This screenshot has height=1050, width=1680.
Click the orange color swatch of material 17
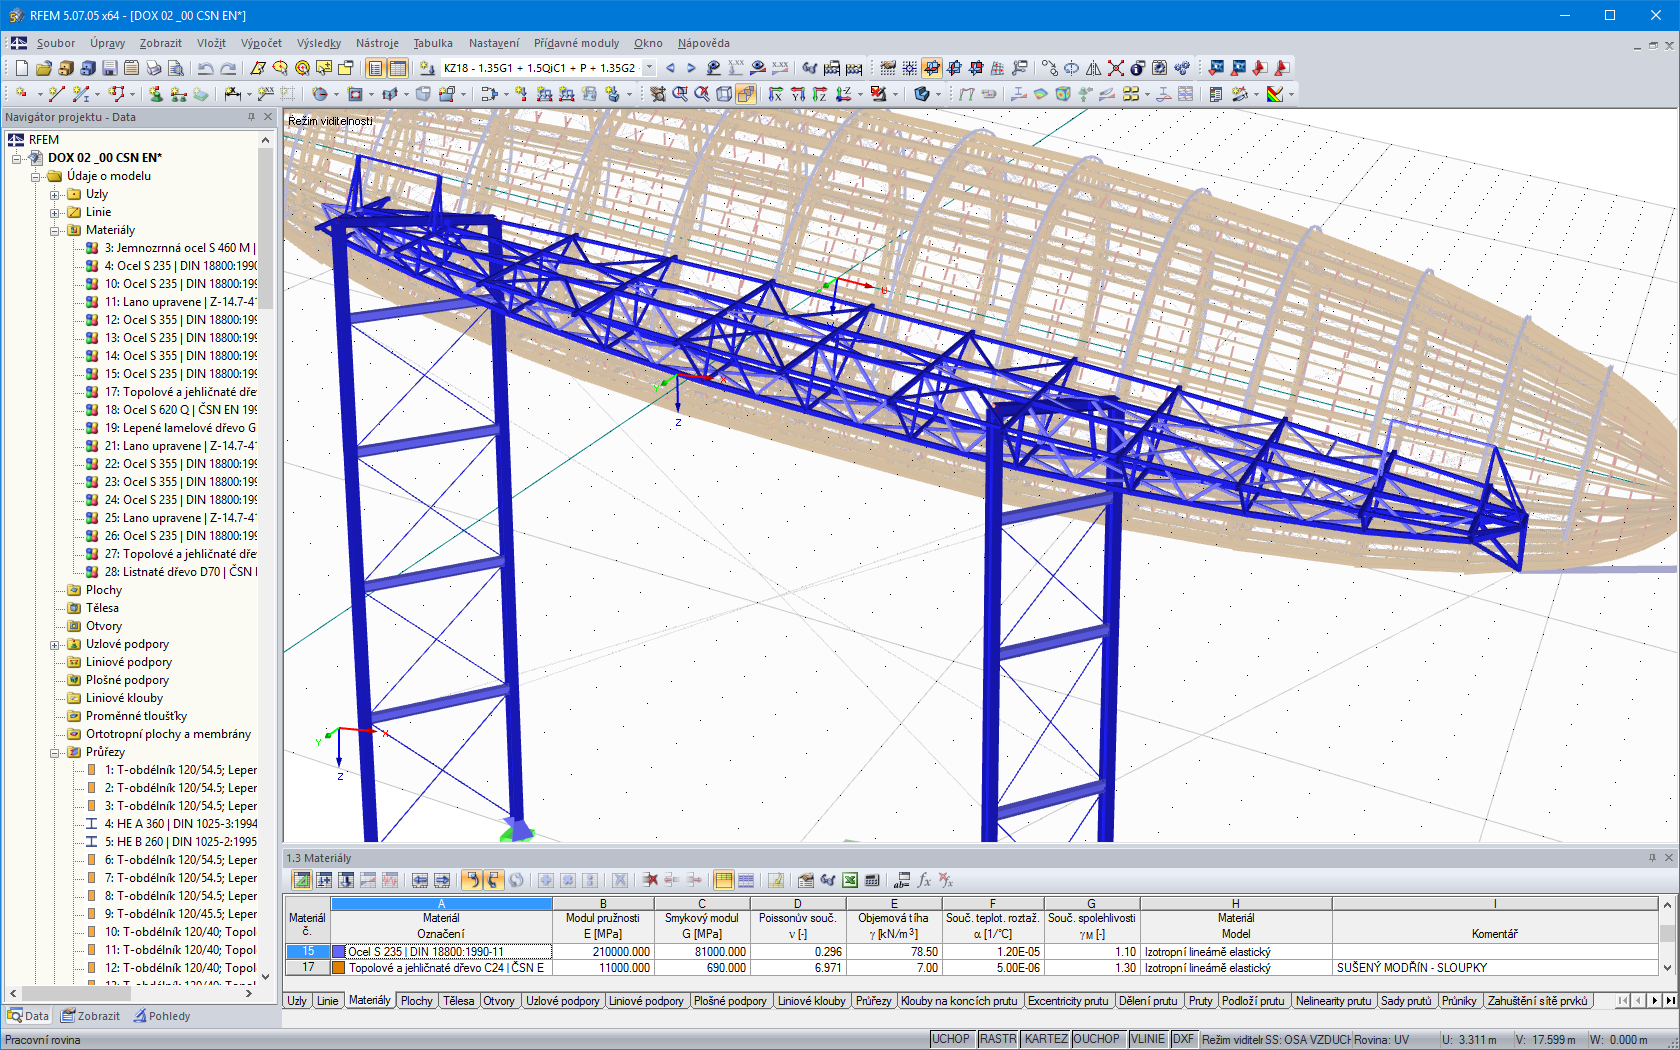click(x=339, y=968)
